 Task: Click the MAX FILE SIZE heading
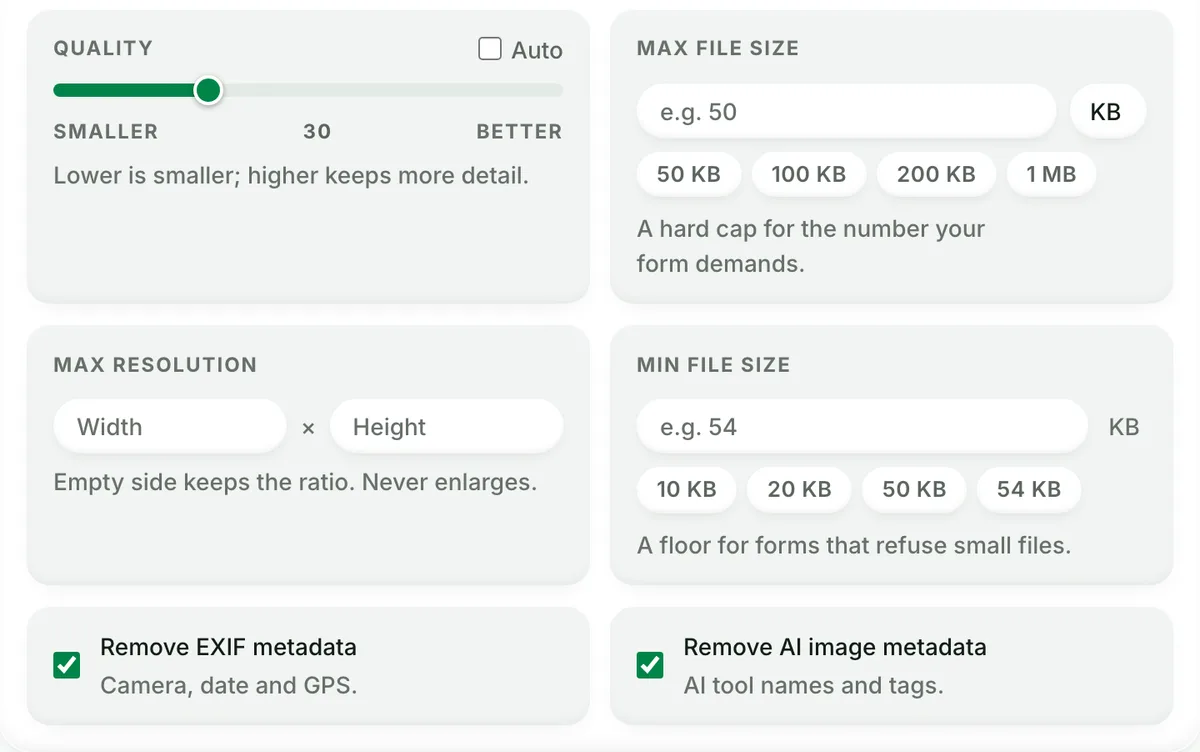click(718, 48)
